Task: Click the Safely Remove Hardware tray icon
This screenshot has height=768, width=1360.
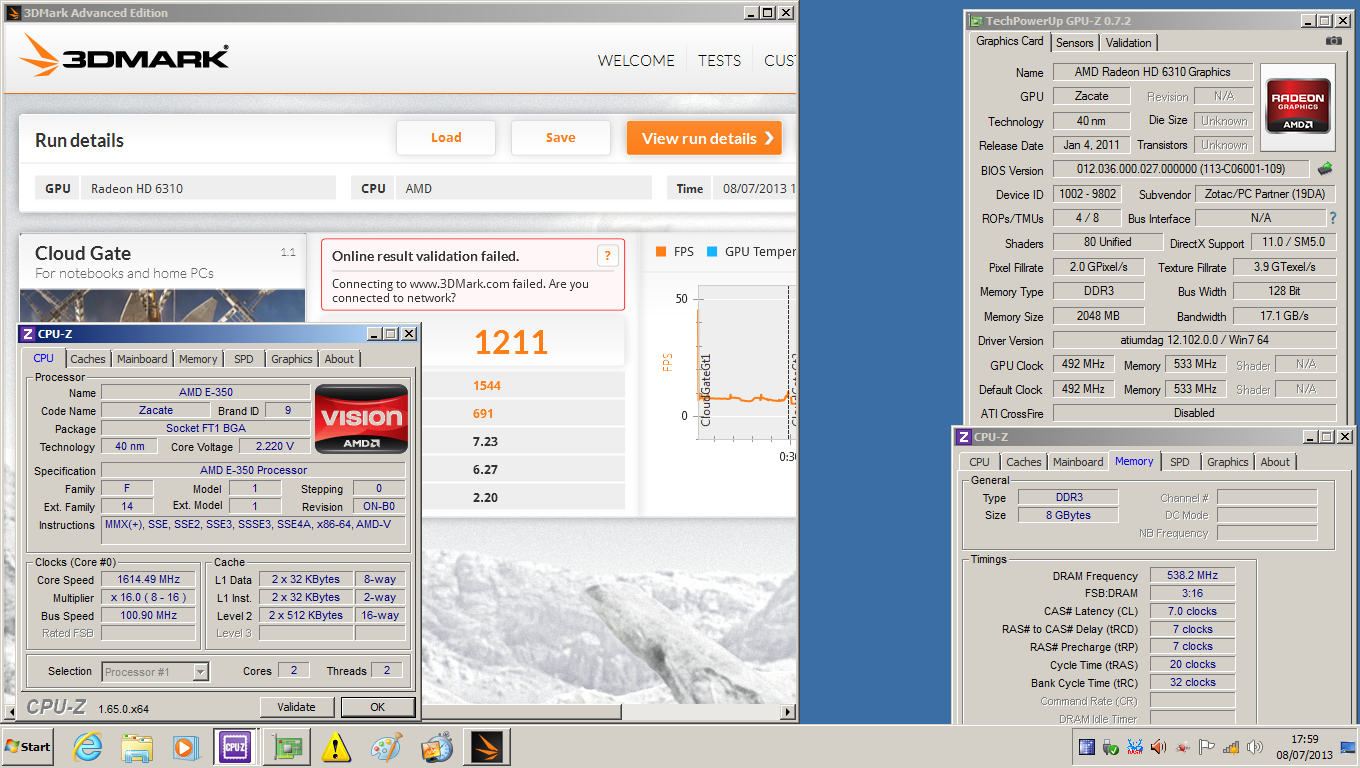Action: tap(1110, 747)
